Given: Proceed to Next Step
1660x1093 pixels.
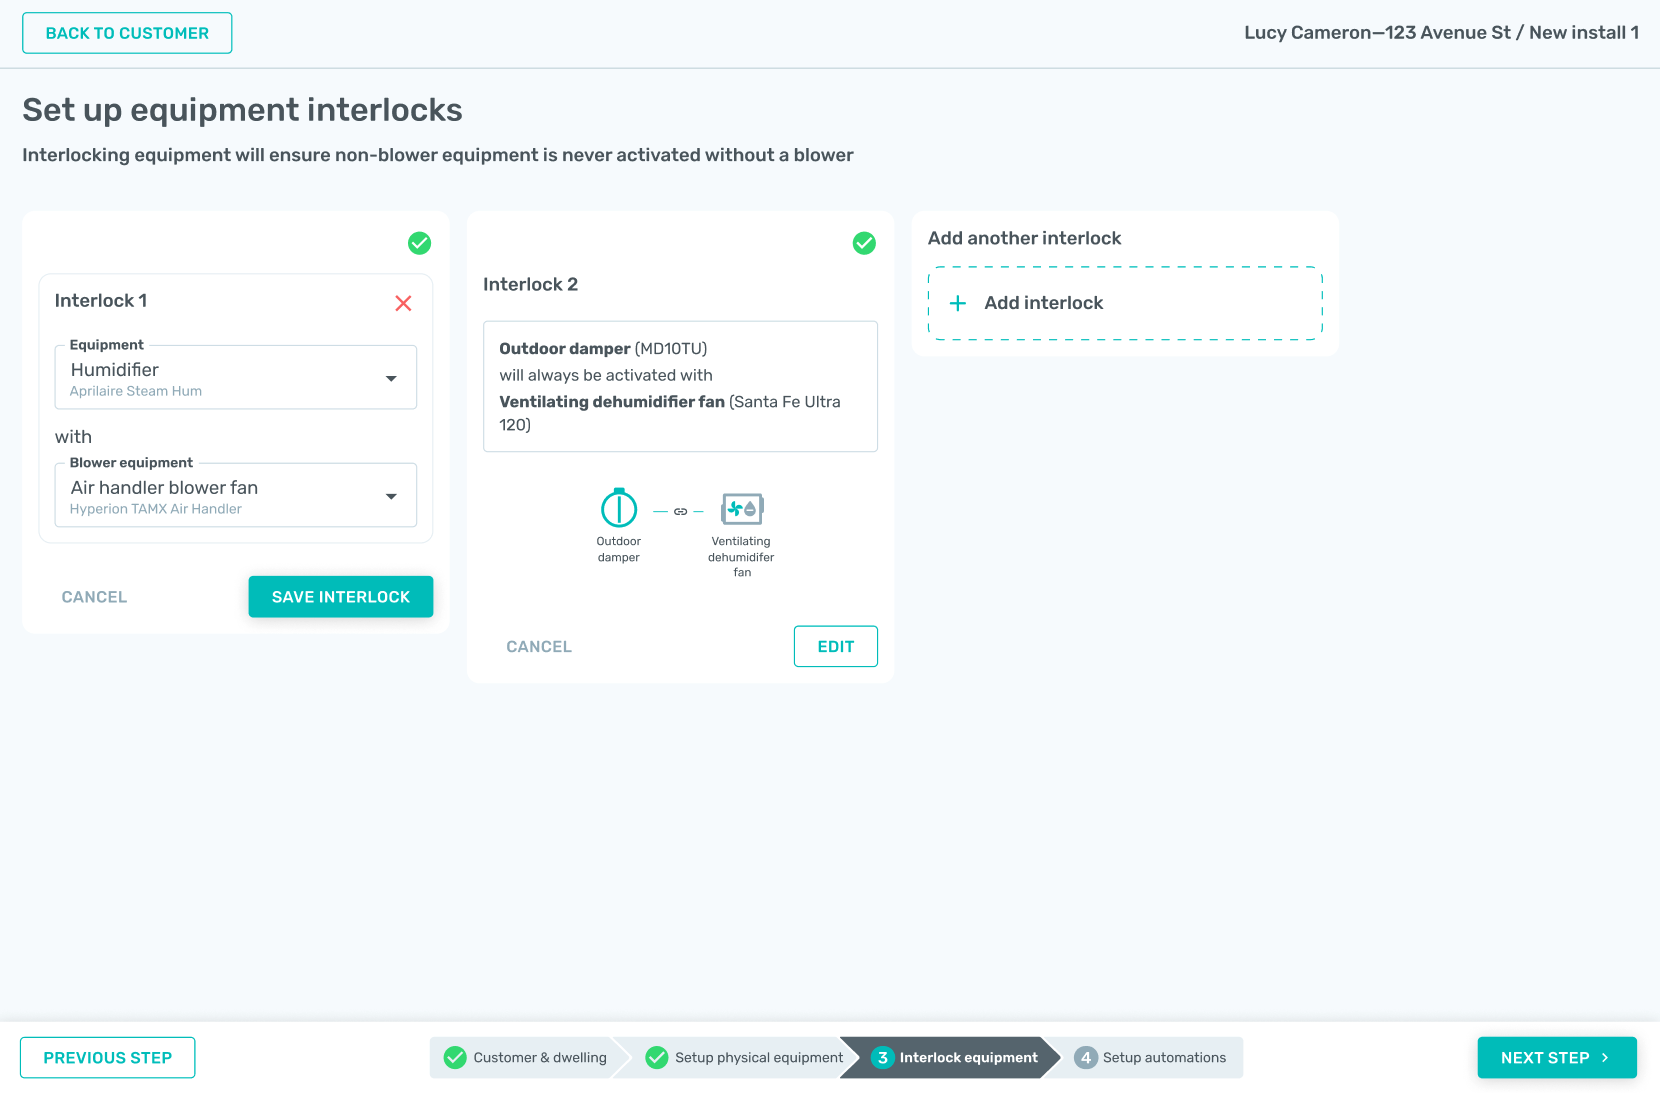Looking at the screenshot, I should coord(1557,1058).
